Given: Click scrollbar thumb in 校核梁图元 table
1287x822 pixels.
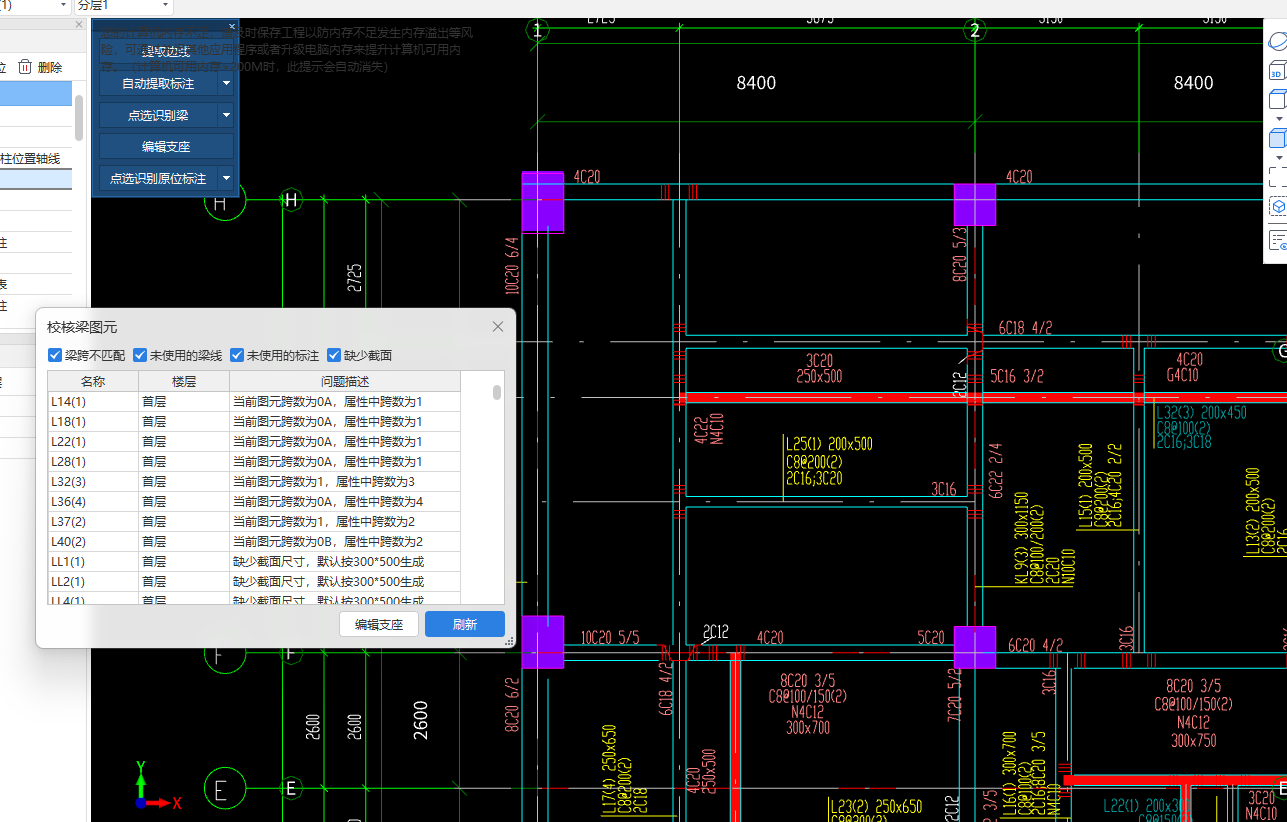Looking at the screenshot, I should (497, 392).
